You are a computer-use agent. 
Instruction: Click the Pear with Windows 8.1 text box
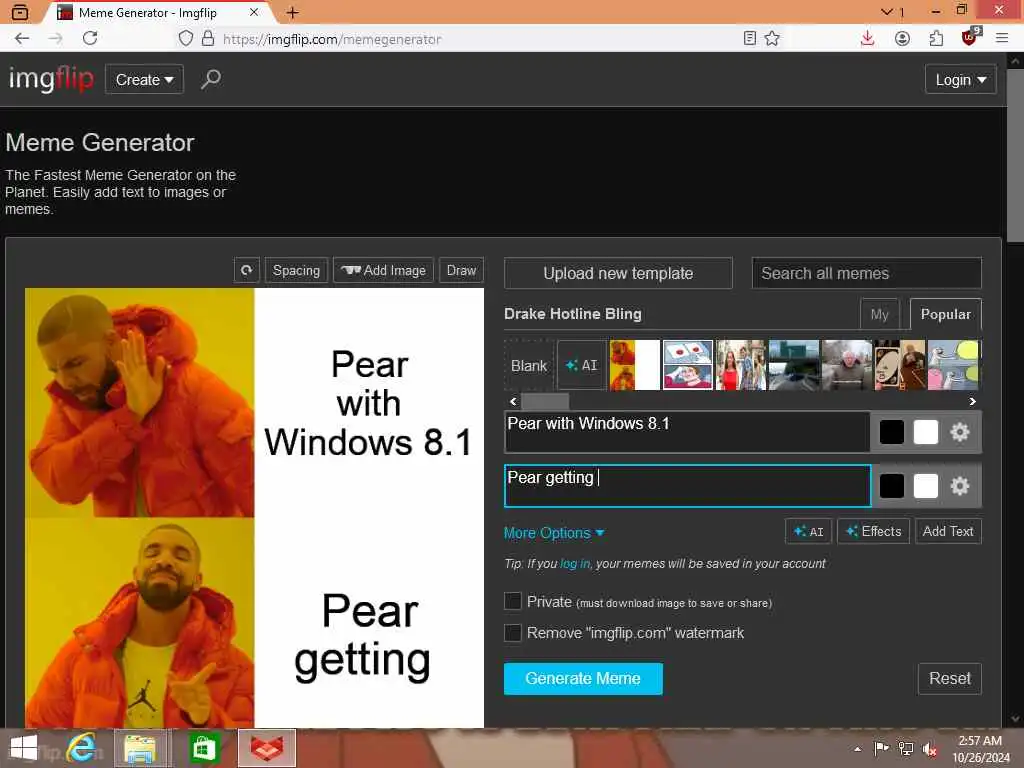coord(688,432)
